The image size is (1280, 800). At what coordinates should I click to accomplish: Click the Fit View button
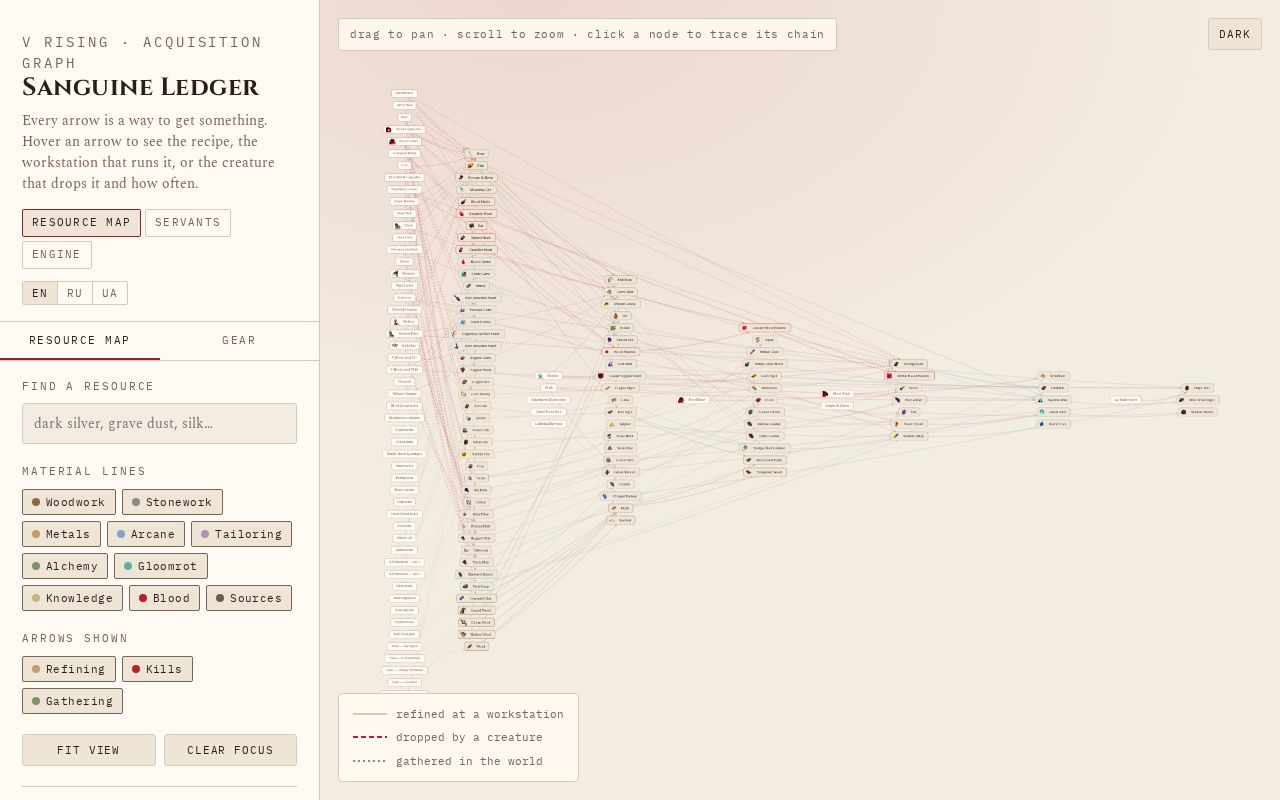[x=89, y=750]
